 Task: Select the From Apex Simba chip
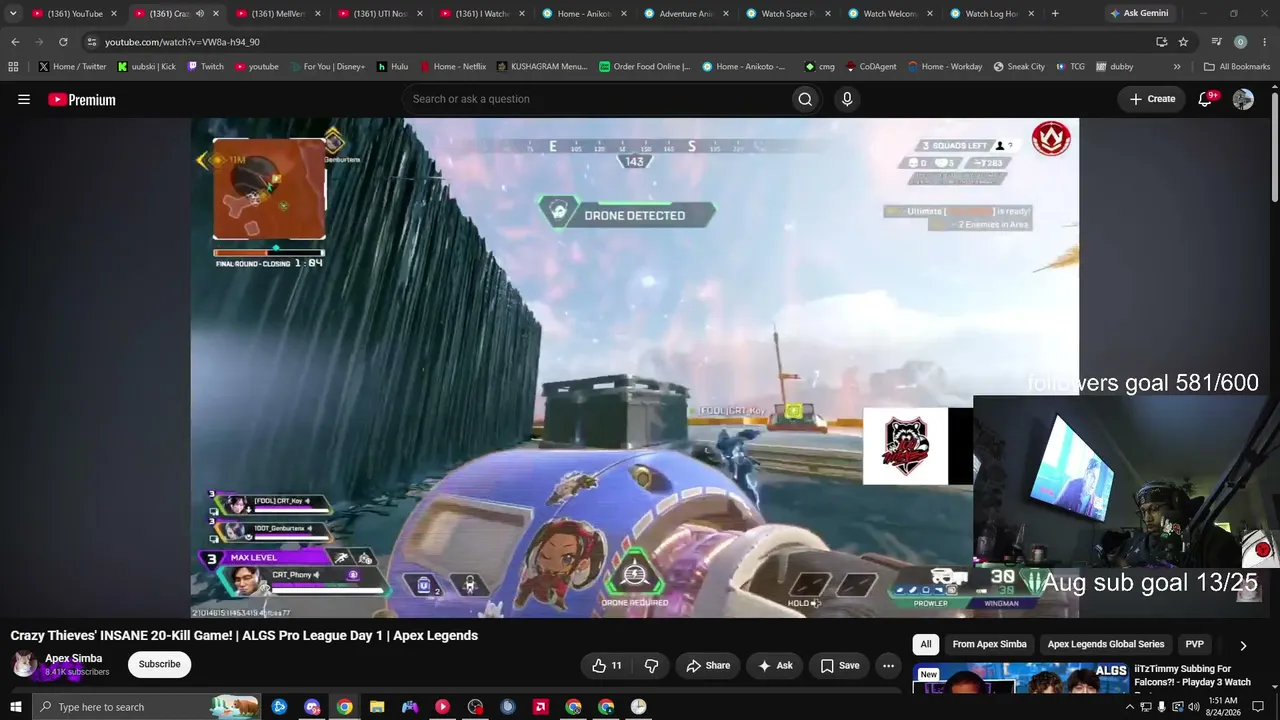coord(989,644)
